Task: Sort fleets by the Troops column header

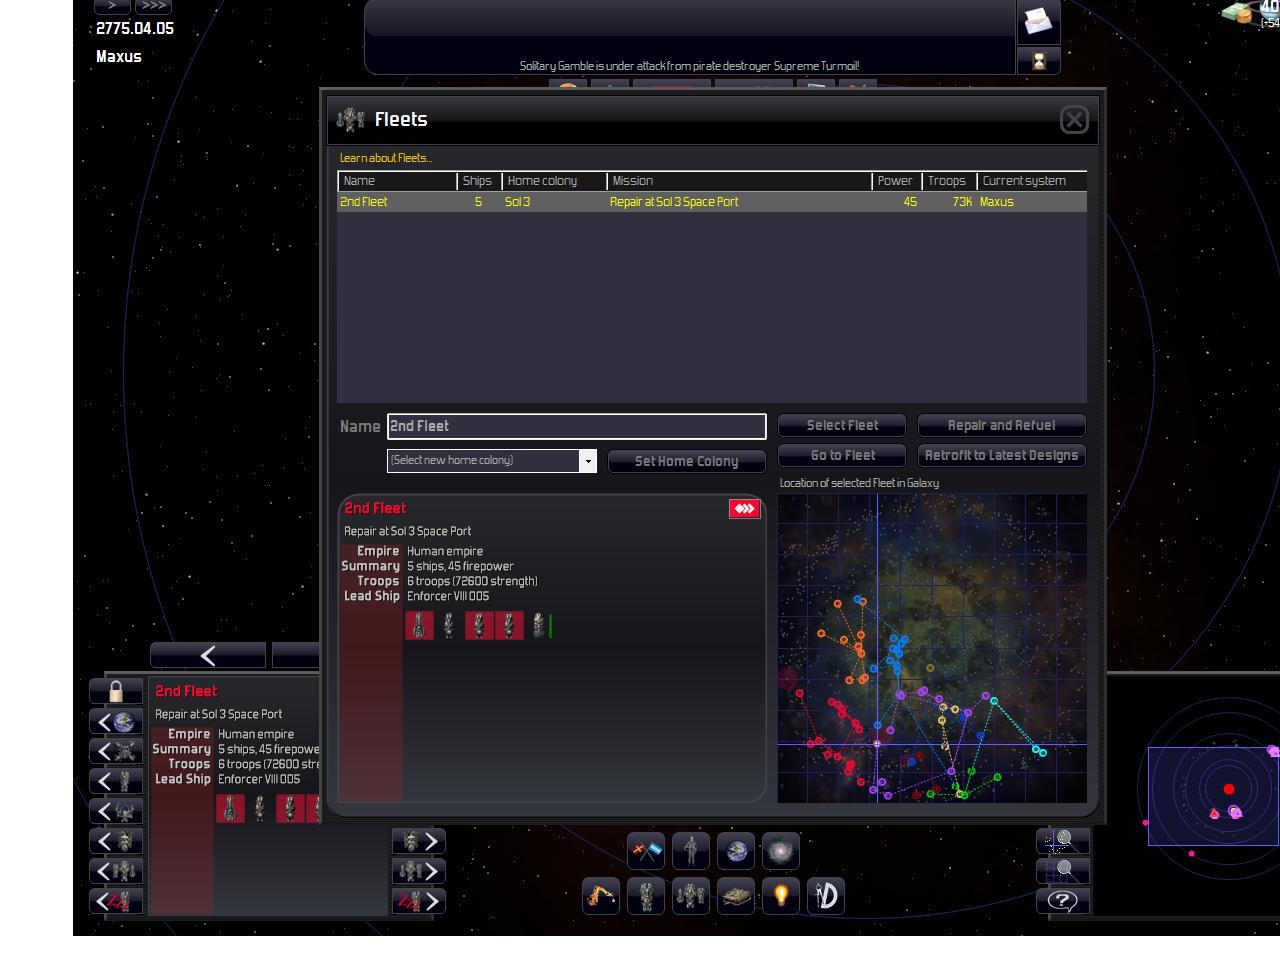Action: [x=949, y=181]
